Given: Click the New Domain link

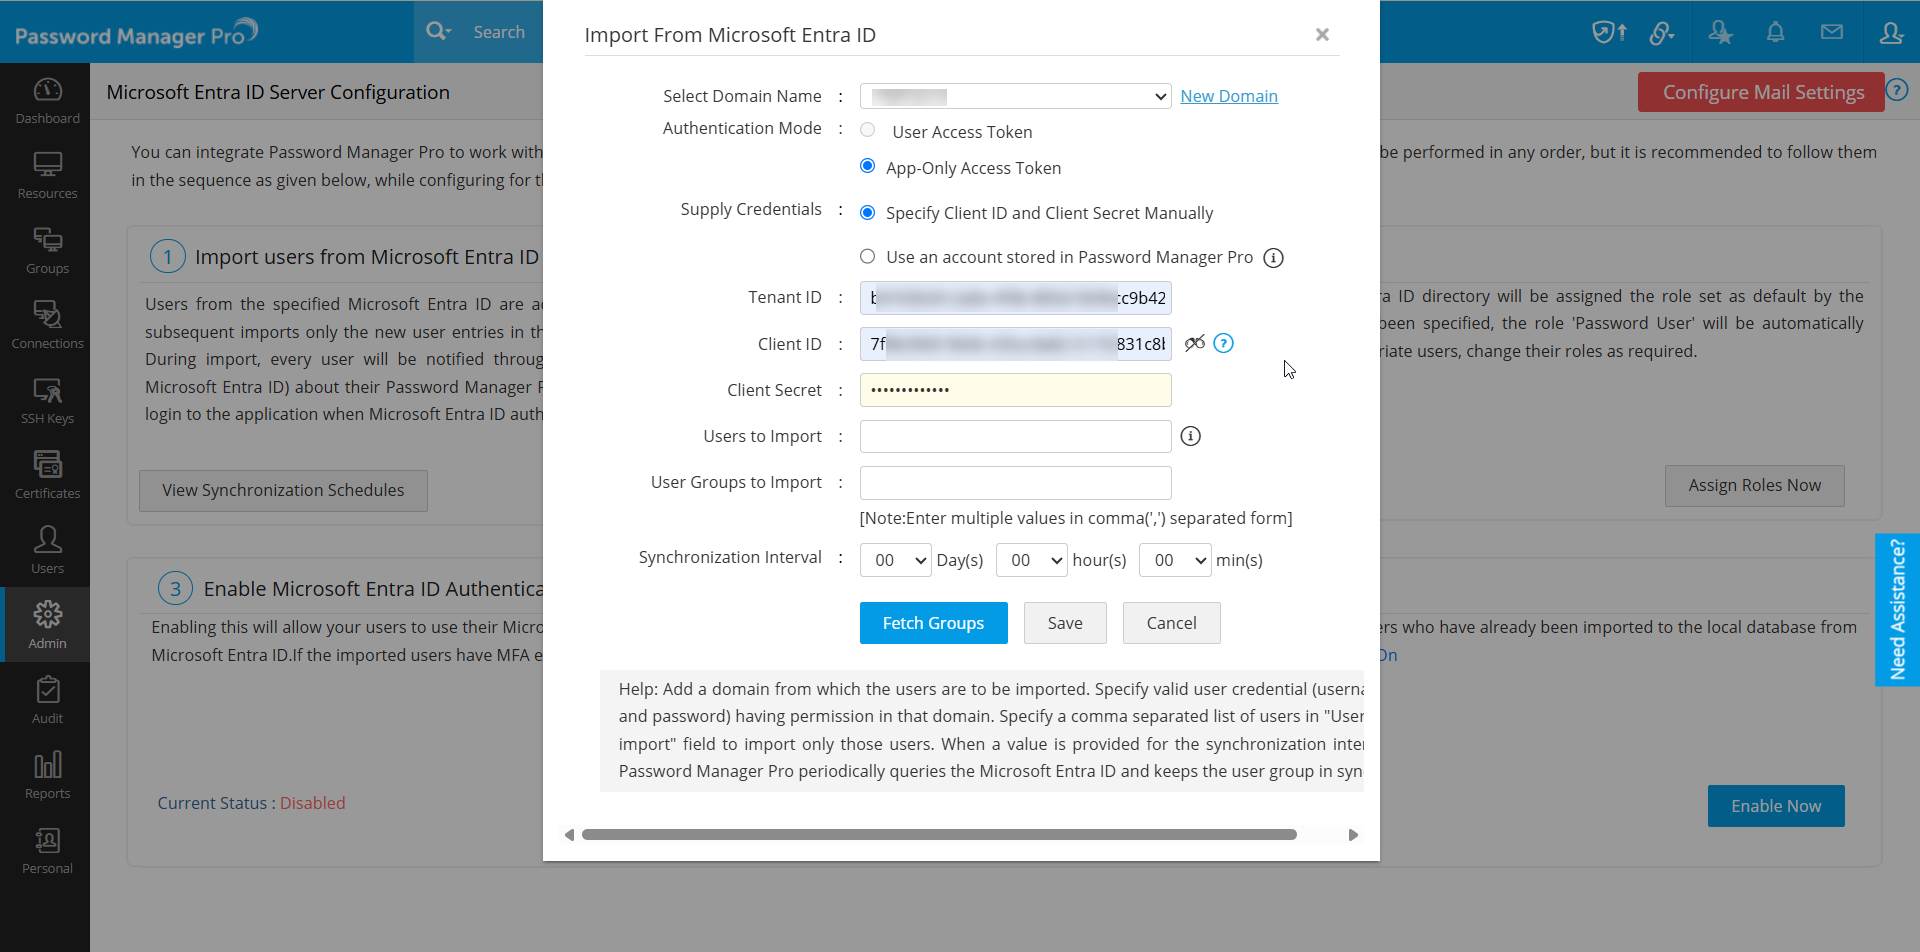Looking at the screenshot, I should pyautogui.click(x=1229, y=96).
